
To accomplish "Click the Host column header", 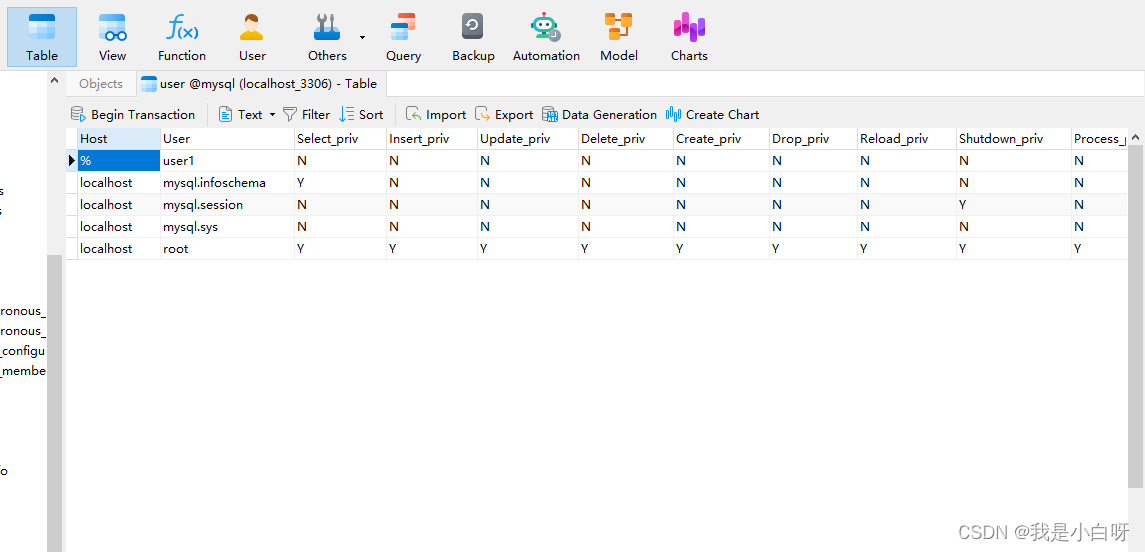I will pos(119,139).
